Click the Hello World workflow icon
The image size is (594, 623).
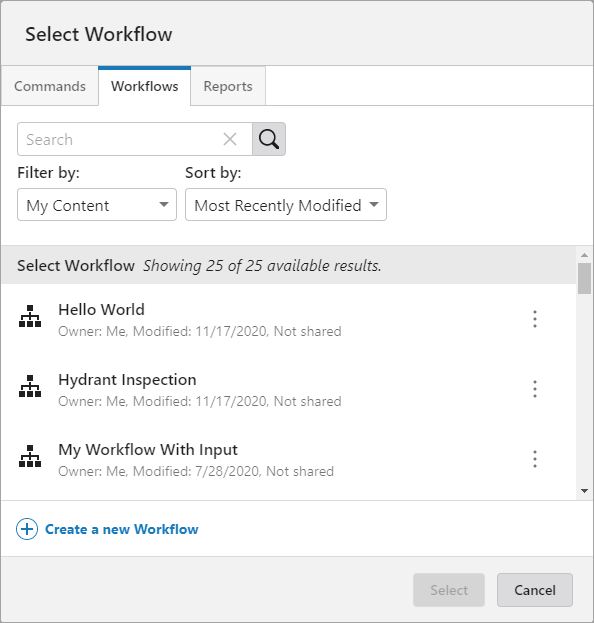[x=30, y=316]
